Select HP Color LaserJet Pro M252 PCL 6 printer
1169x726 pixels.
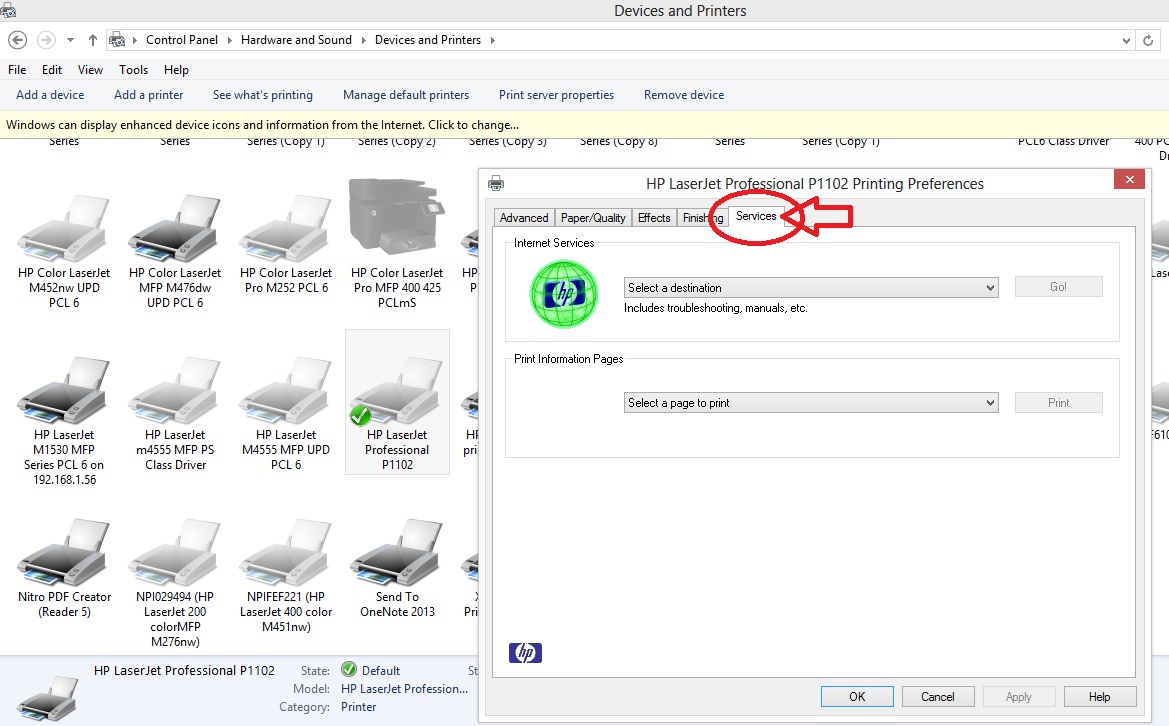click(x=286, y=230)
